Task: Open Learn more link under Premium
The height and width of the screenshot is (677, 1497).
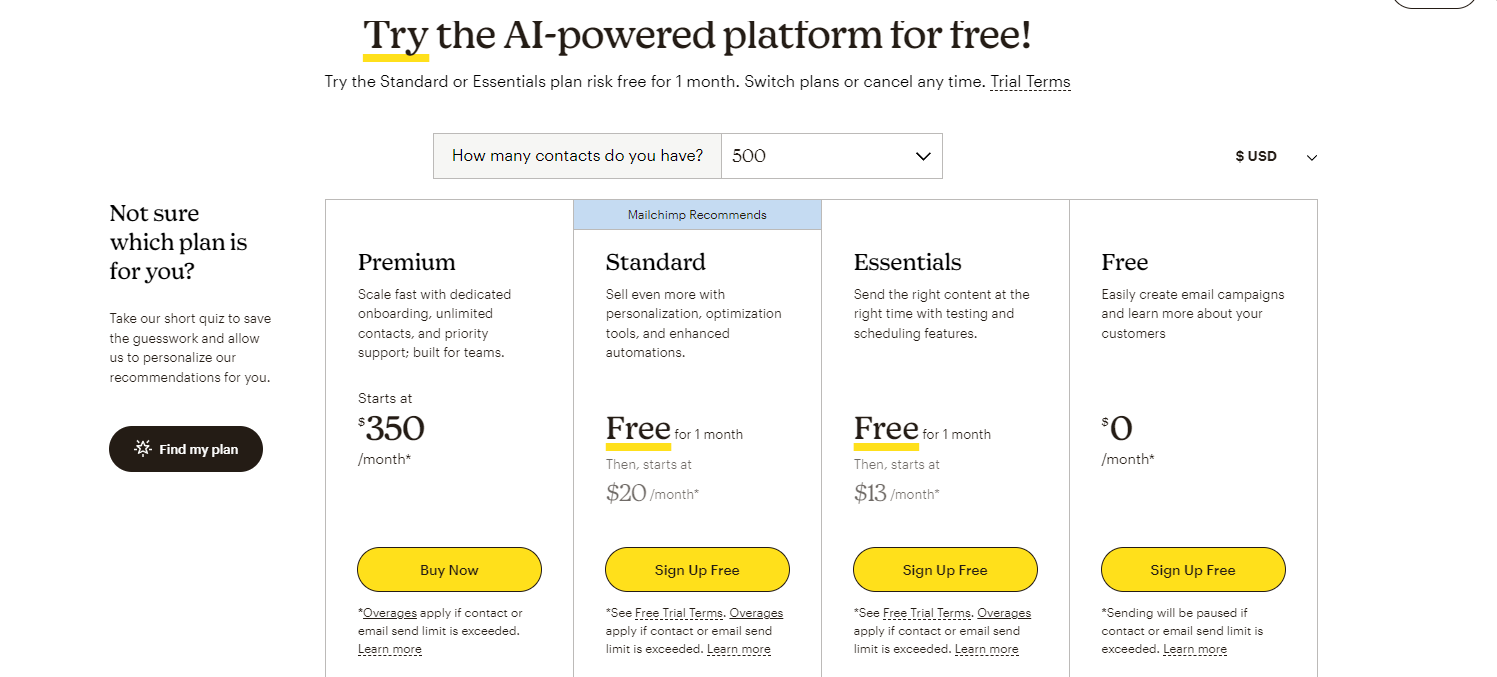Action: coord(390,650)
